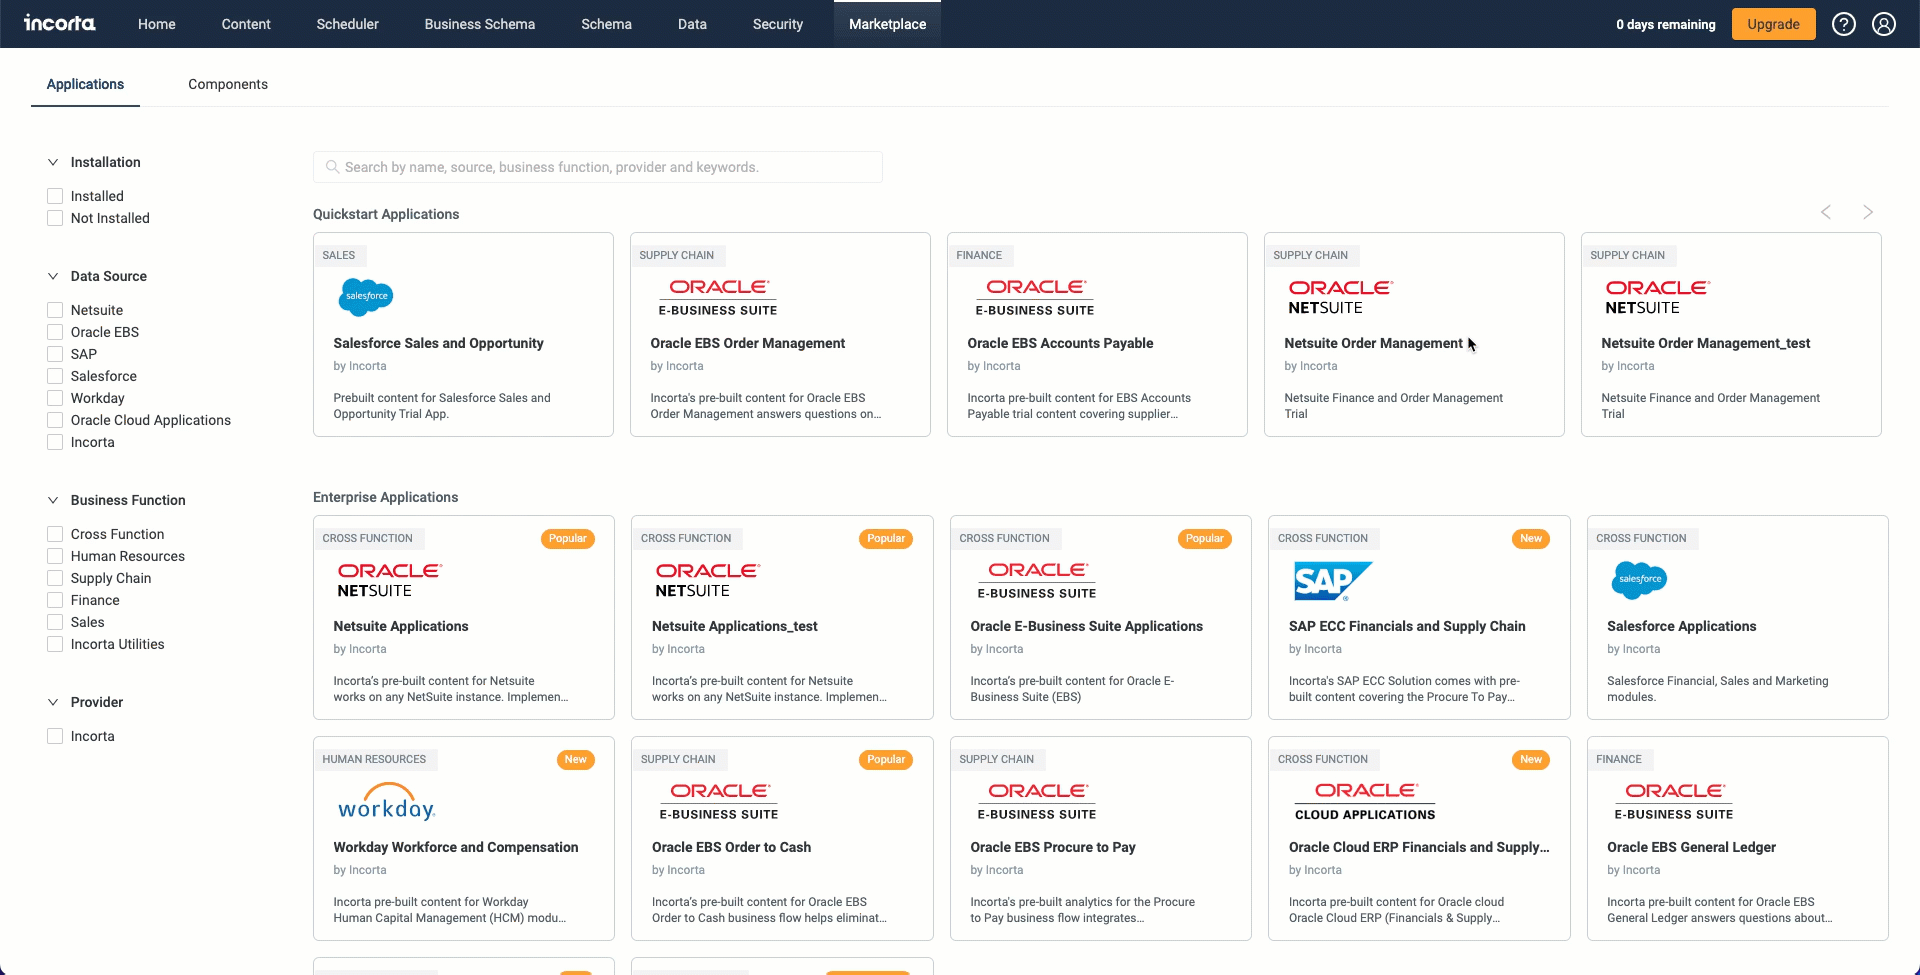
Task: Check the Incorta provider filter
Action: coord(55,736)
